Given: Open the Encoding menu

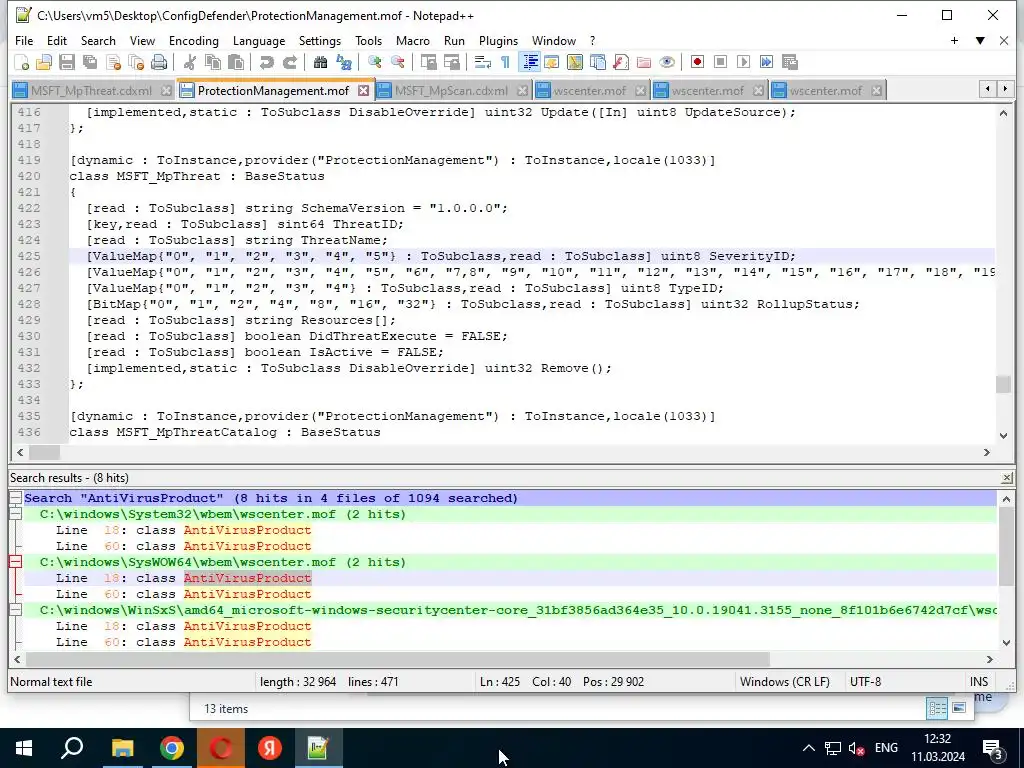Looking at the screenshot, I should (x=193, y=40).
